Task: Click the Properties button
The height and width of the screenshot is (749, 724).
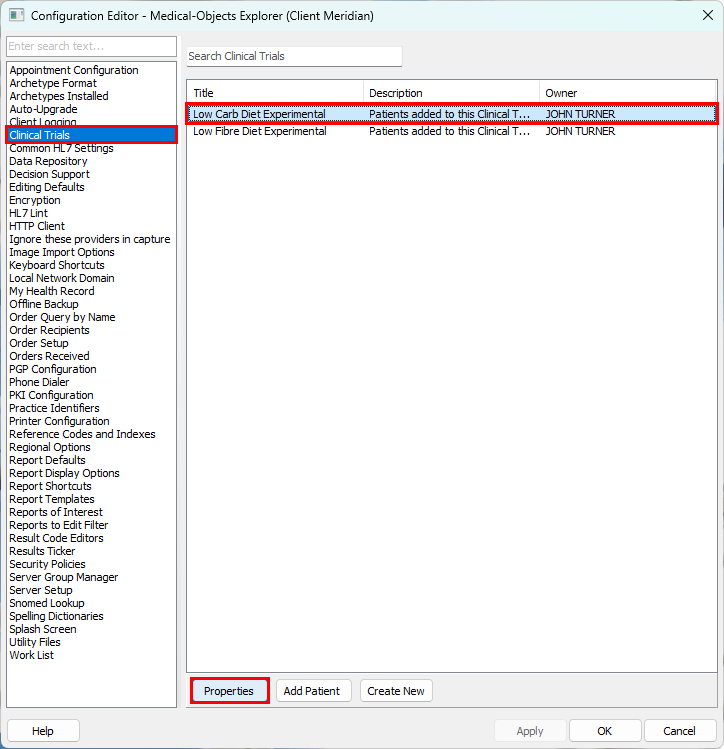Action: coord(229,691)
